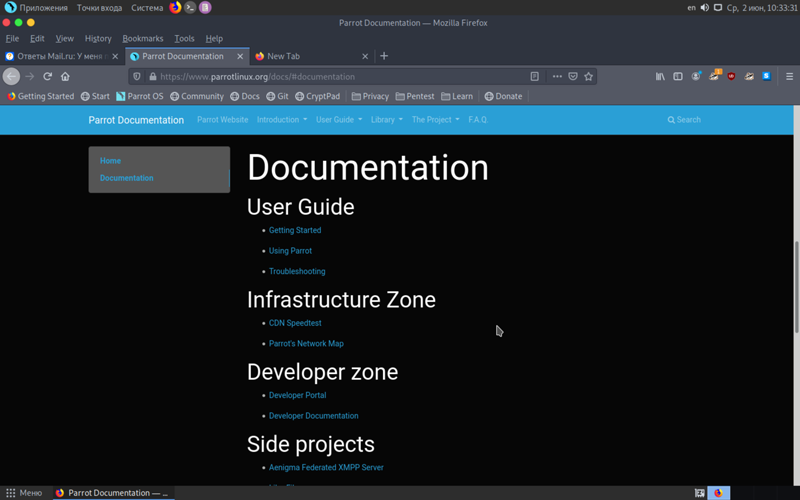Click Home in the sidebar
This screenshot has width=800, height=500.
(110, 161)
